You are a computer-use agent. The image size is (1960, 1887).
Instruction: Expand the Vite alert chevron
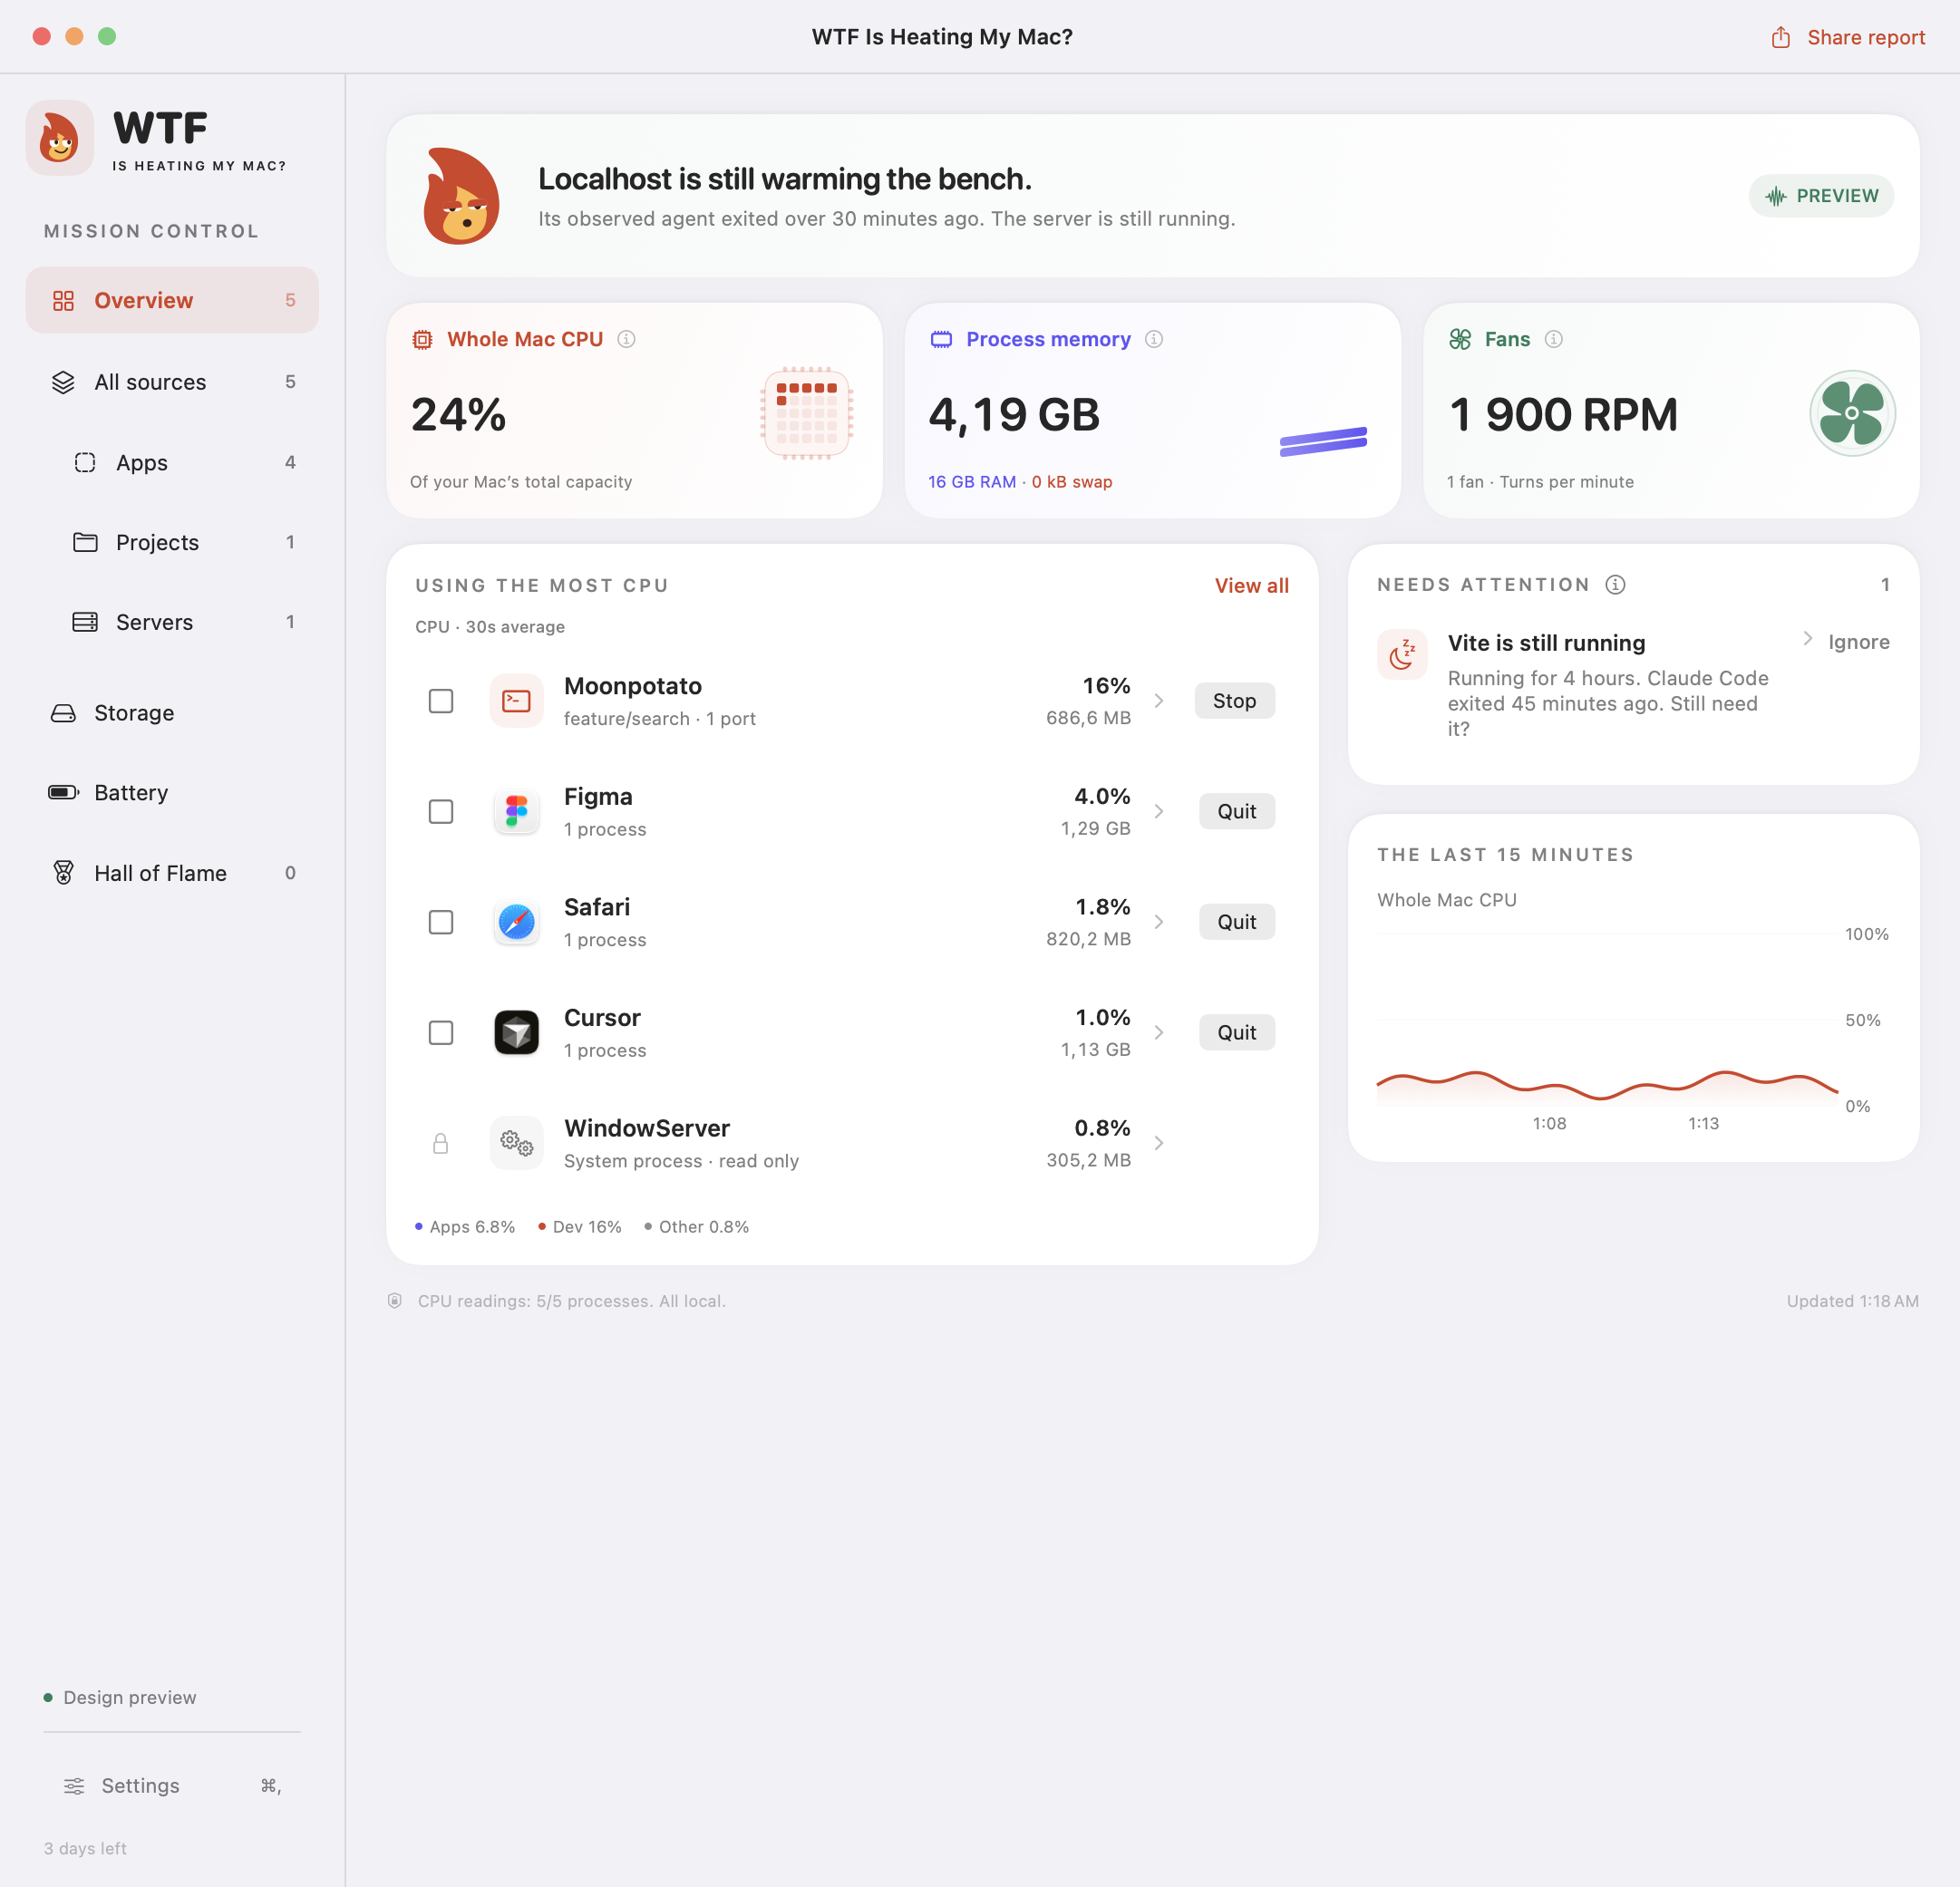[x=1807, y=638]
